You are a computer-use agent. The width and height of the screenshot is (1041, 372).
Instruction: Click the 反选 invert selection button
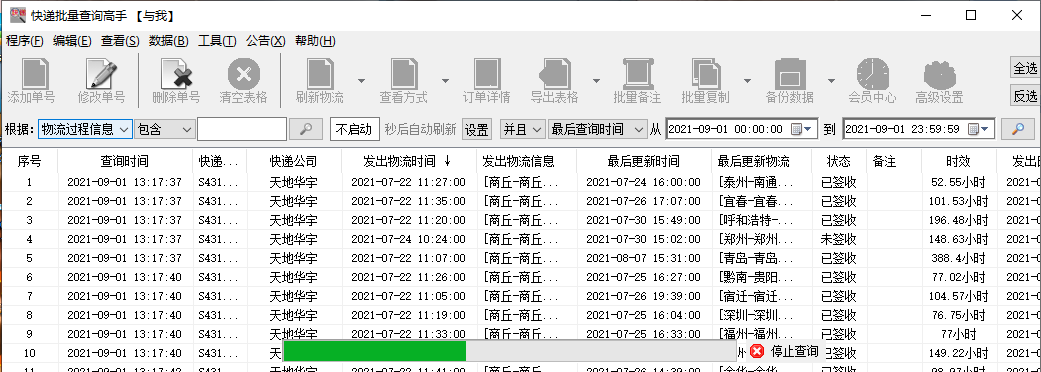1025,96
